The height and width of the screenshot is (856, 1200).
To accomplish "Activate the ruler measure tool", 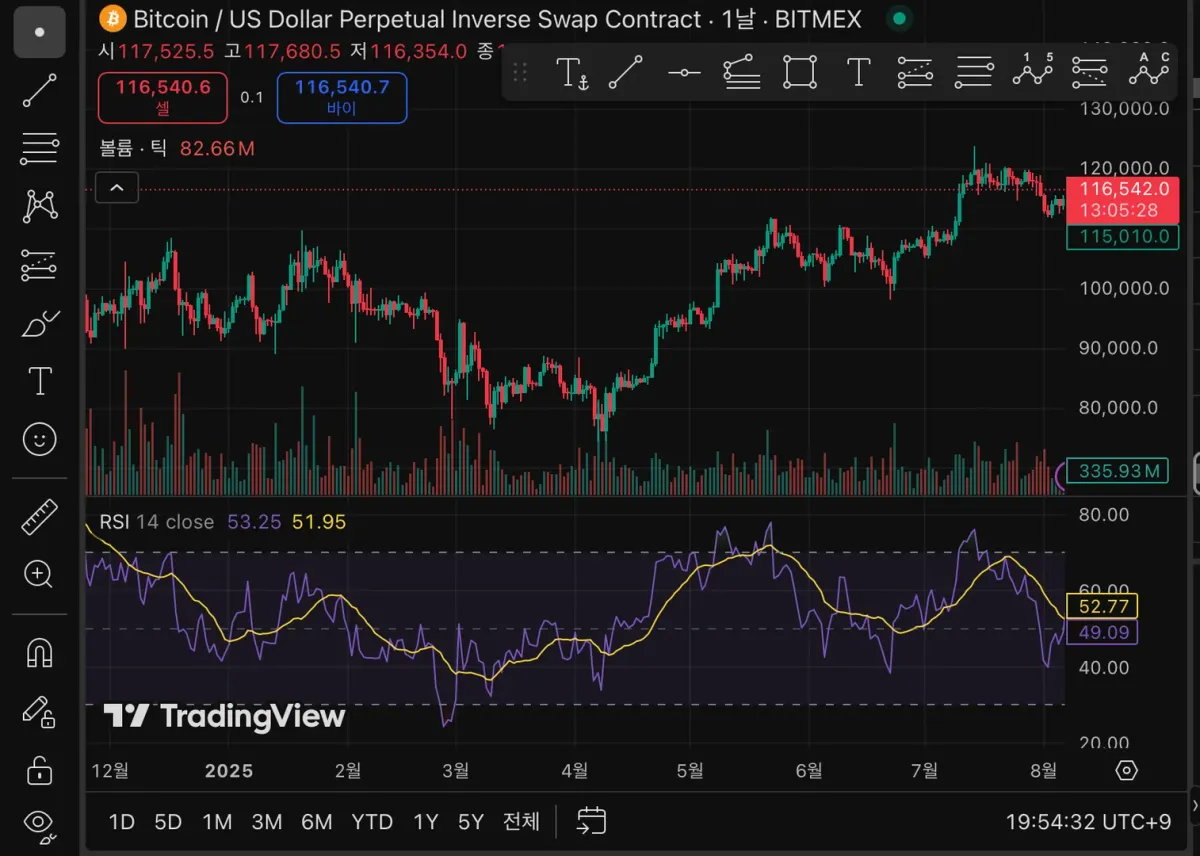I will [40, 516].
